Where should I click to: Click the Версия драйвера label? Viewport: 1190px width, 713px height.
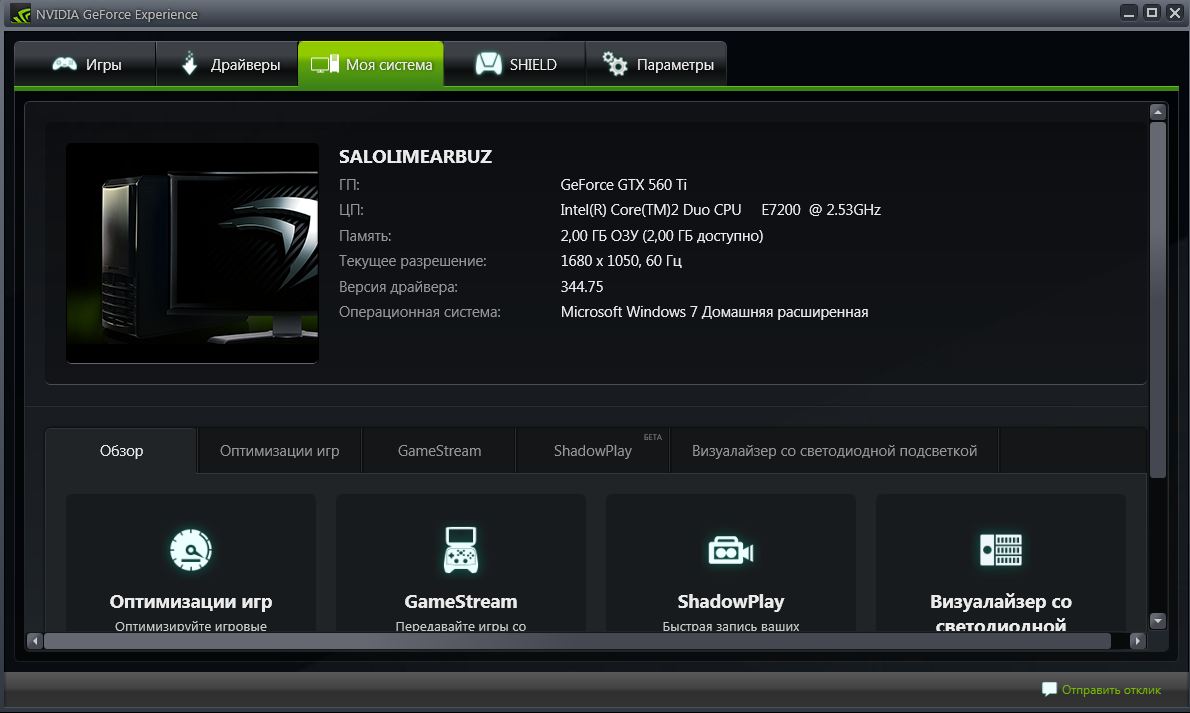[398, 287]
